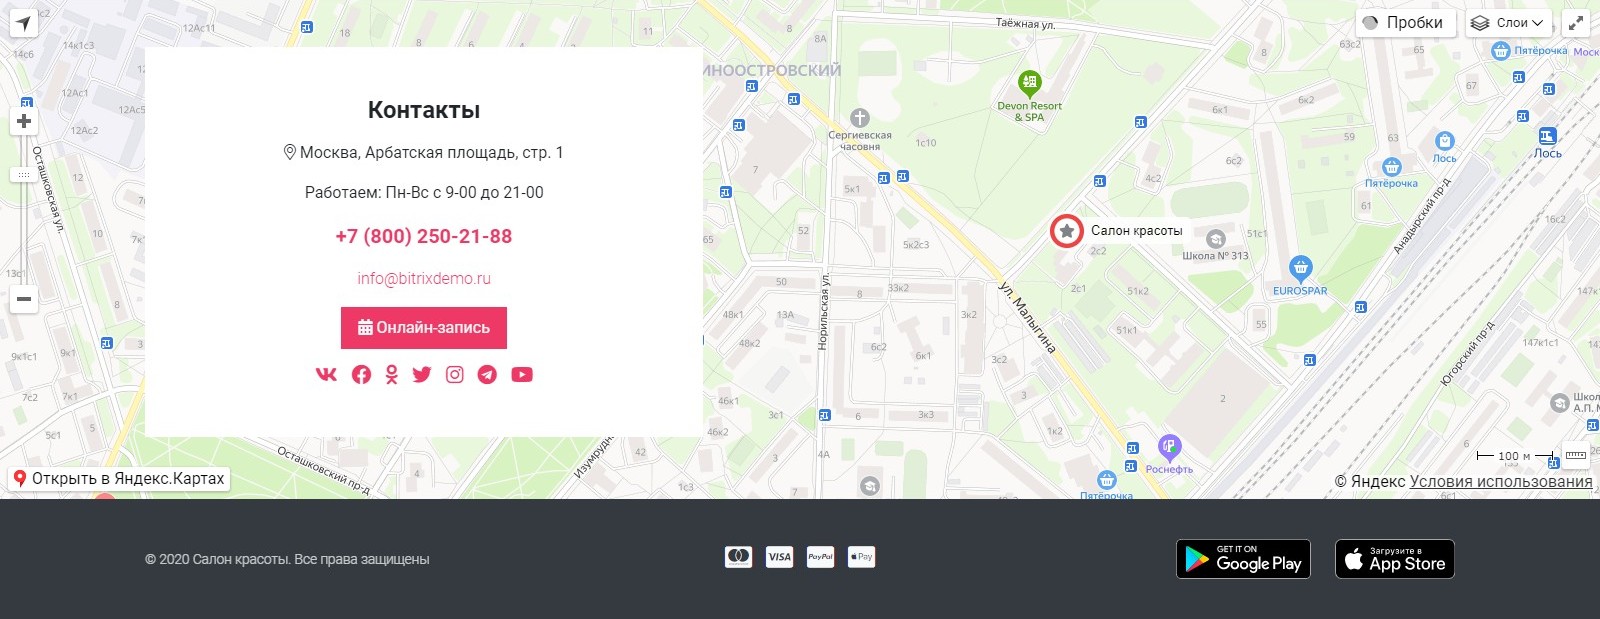Click the YouTube icon

click(522, 374)
